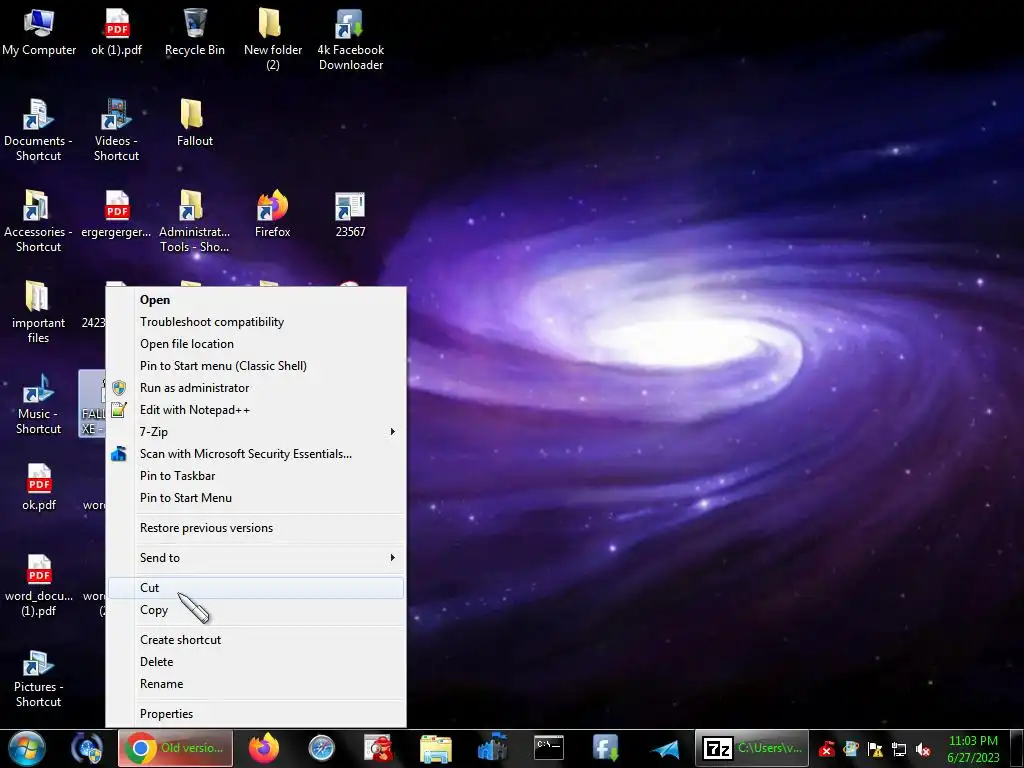Open Facebook downloader icon in taskbar
The width and height of the screenshot is (1024, 768).
pos(605,748)
